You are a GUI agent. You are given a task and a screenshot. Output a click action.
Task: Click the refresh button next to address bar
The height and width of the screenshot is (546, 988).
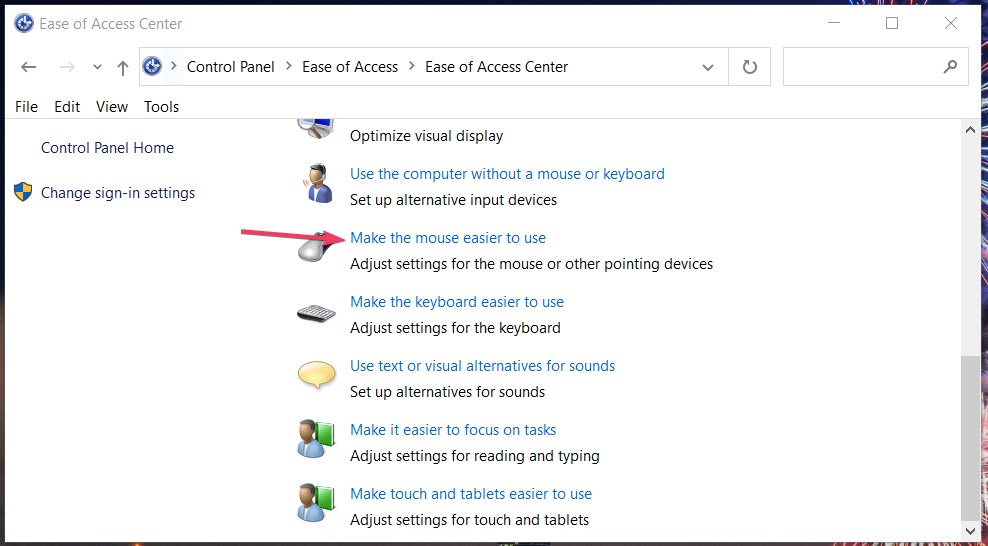point(749,67)
